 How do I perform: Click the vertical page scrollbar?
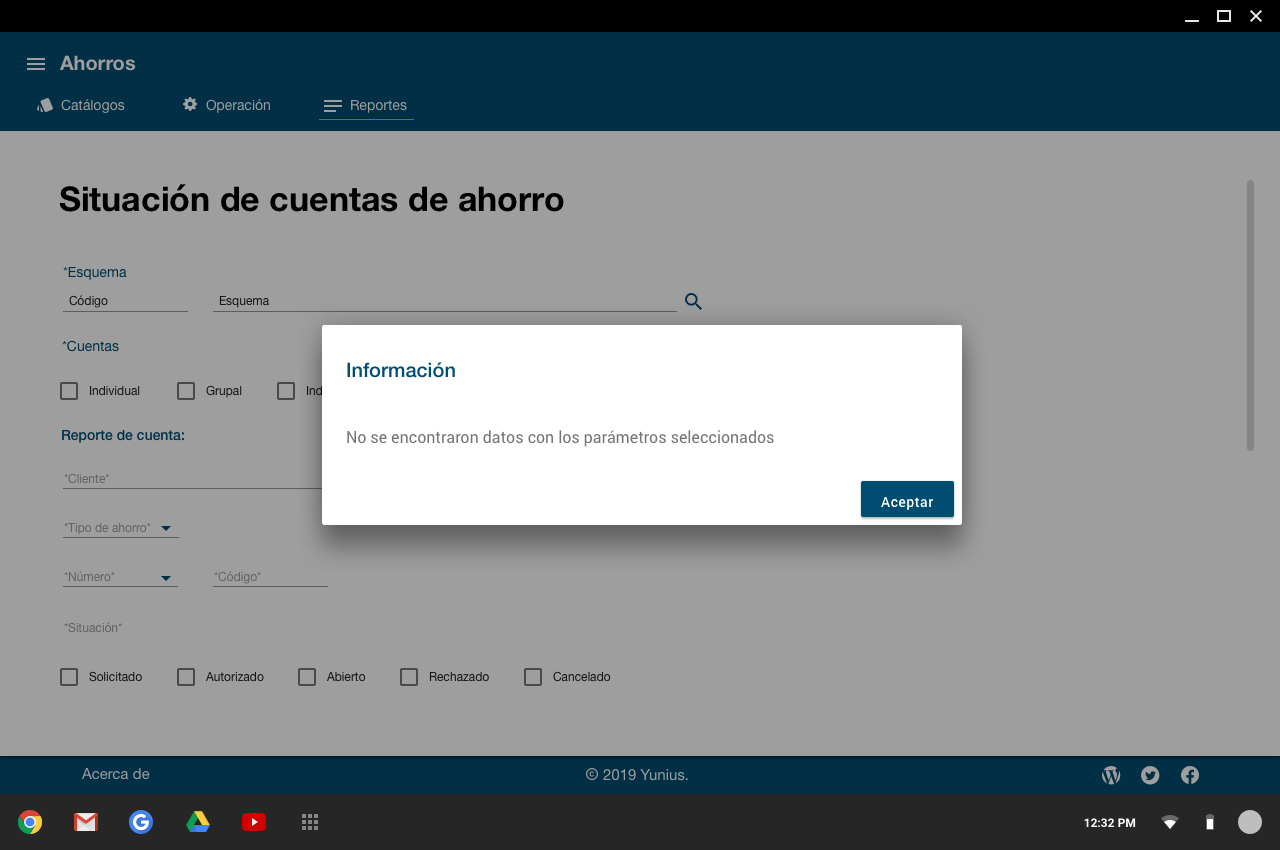(x=1250, y=315)
